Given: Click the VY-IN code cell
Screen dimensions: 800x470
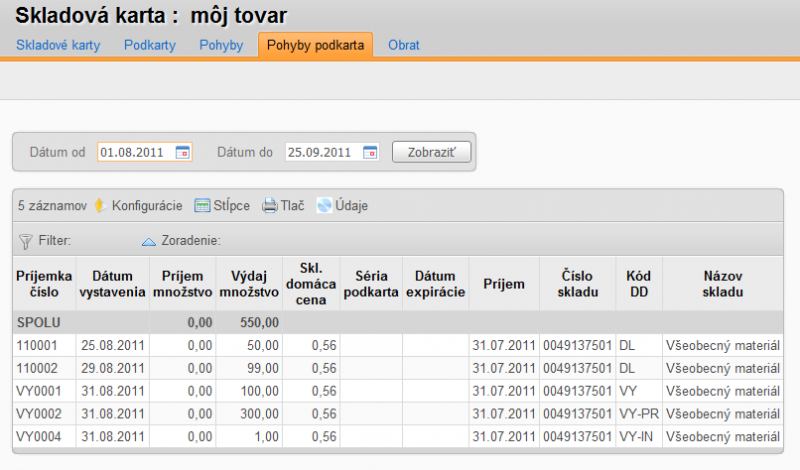Looking at the screenshot, I should pyautogui.click(x=636, y=437).
